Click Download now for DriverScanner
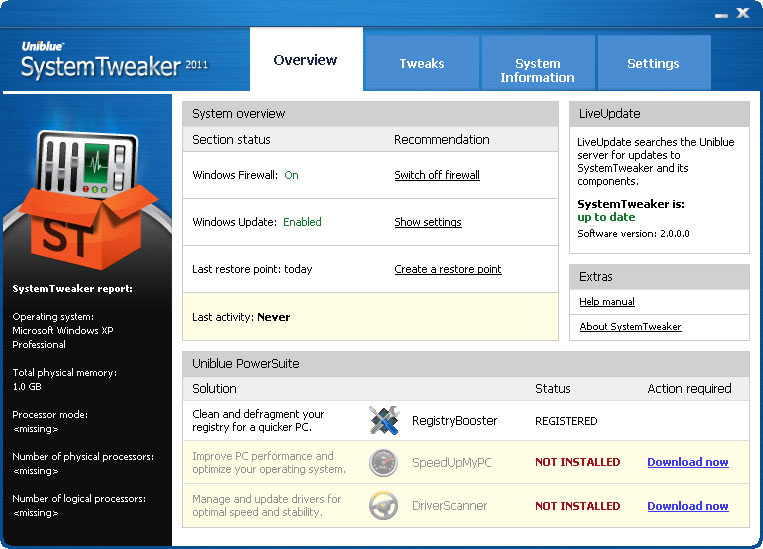763x549 pixels. pyautogui.click(x=688, y=506)
